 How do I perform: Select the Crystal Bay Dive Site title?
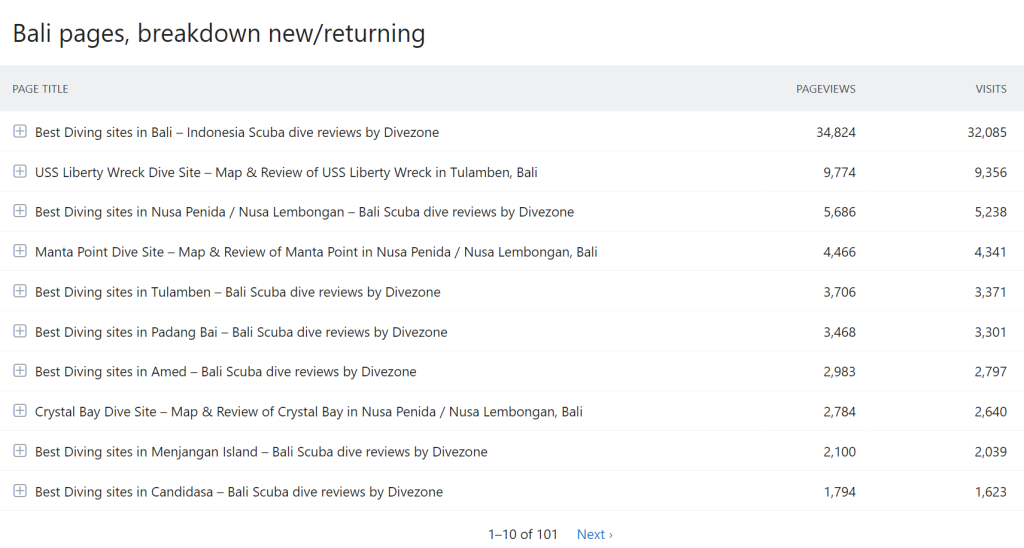pos(308,412)
